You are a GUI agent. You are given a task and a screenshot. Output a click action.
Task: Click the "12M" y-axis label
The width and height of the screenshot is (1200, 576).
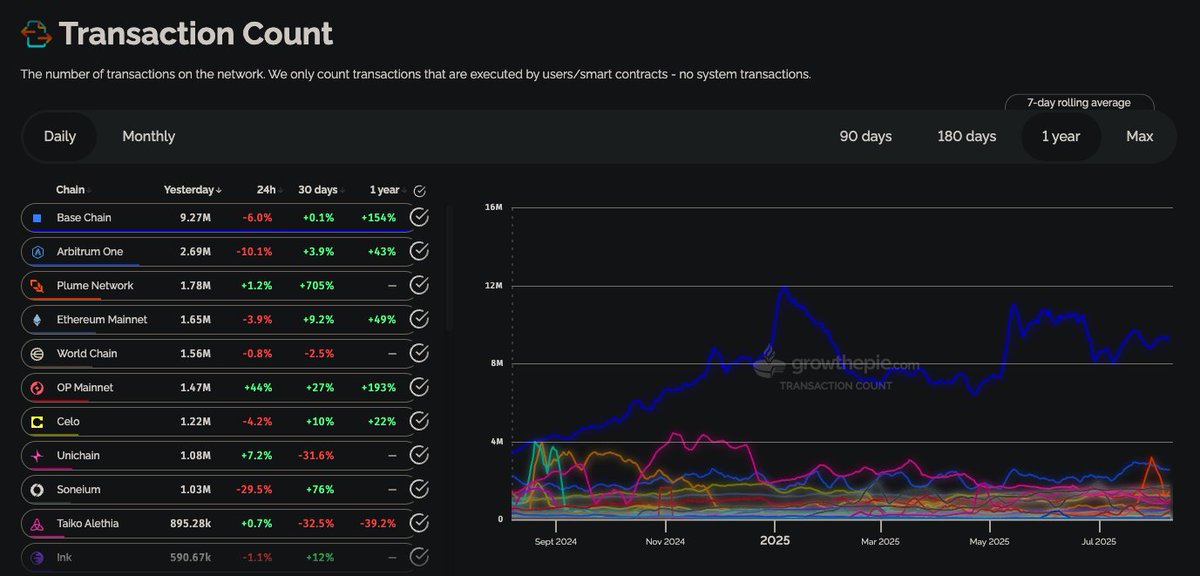point(493,286)
